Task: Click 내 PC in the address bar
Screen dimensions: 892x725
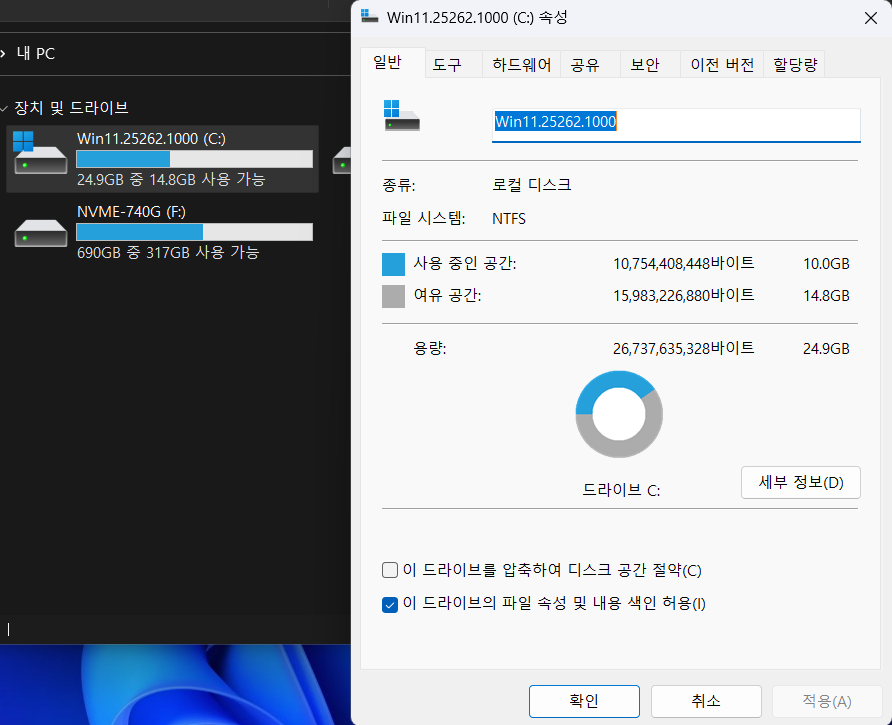Action: [36, 53]
